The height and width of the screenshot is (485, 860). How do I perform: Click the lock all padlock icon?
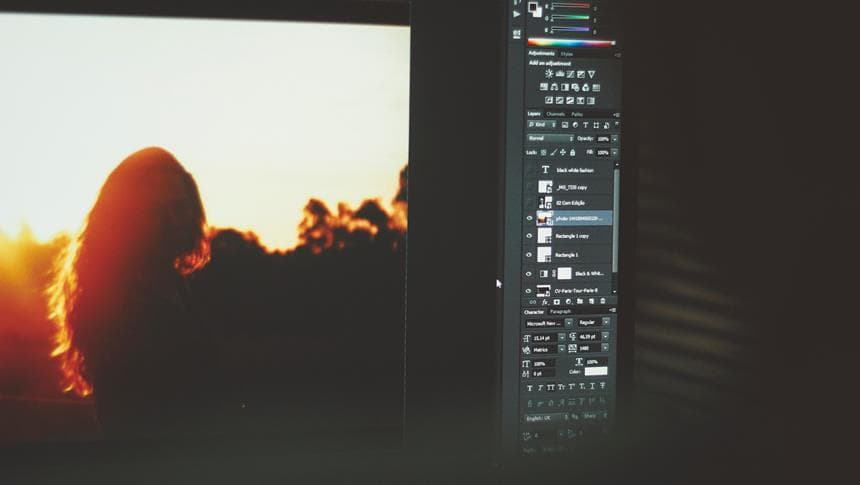point(572,152)
